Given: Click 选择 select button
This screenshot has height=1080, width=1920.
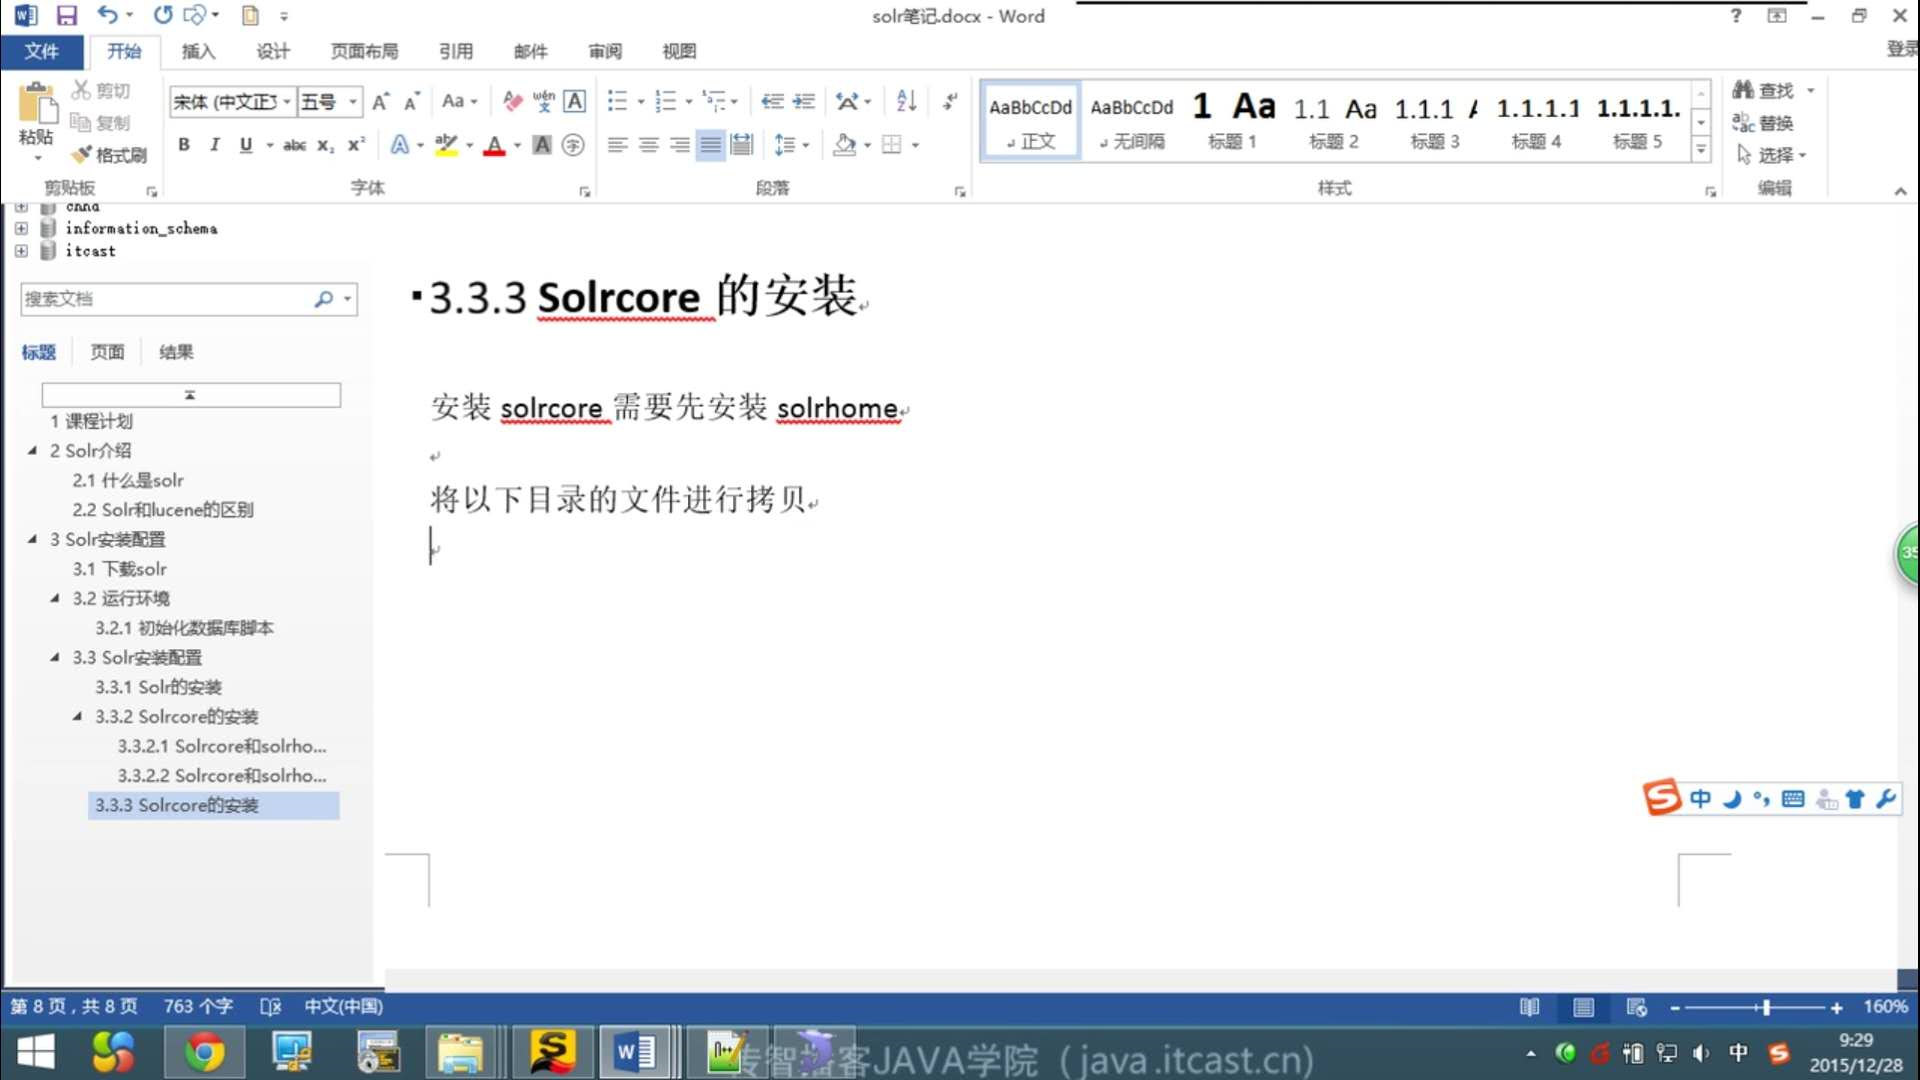Looking at the screenshot, I should pyautogui.click(x=1771, y=155).
